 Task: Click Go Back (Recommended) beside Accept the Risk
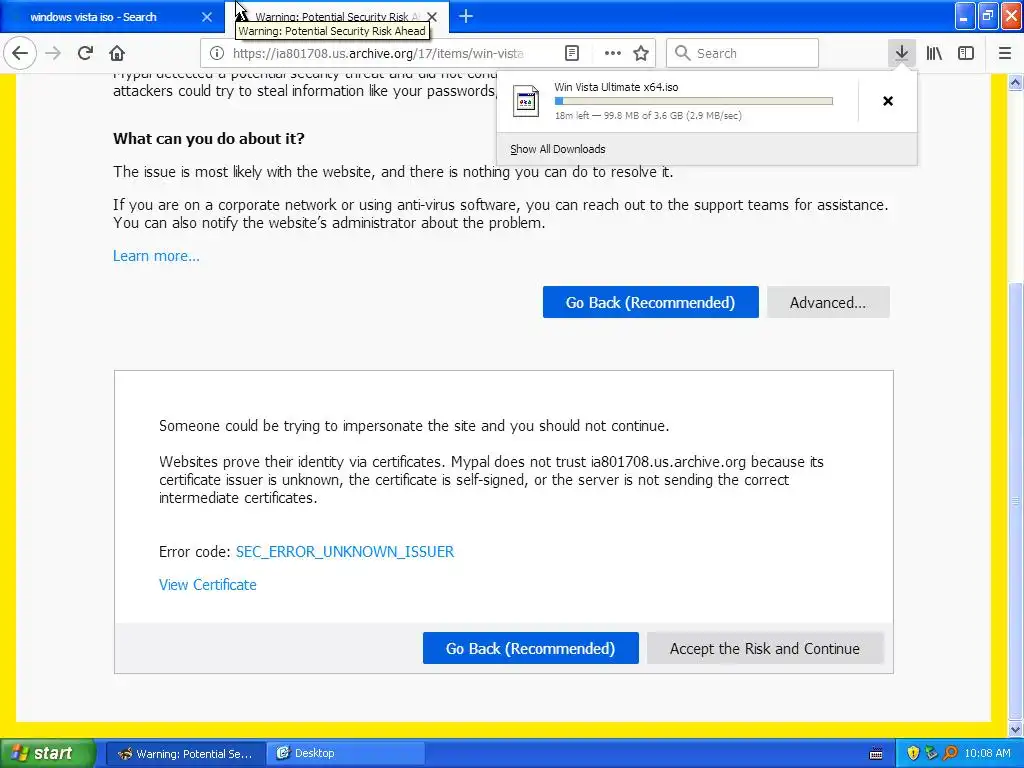(x=530, y=648)
